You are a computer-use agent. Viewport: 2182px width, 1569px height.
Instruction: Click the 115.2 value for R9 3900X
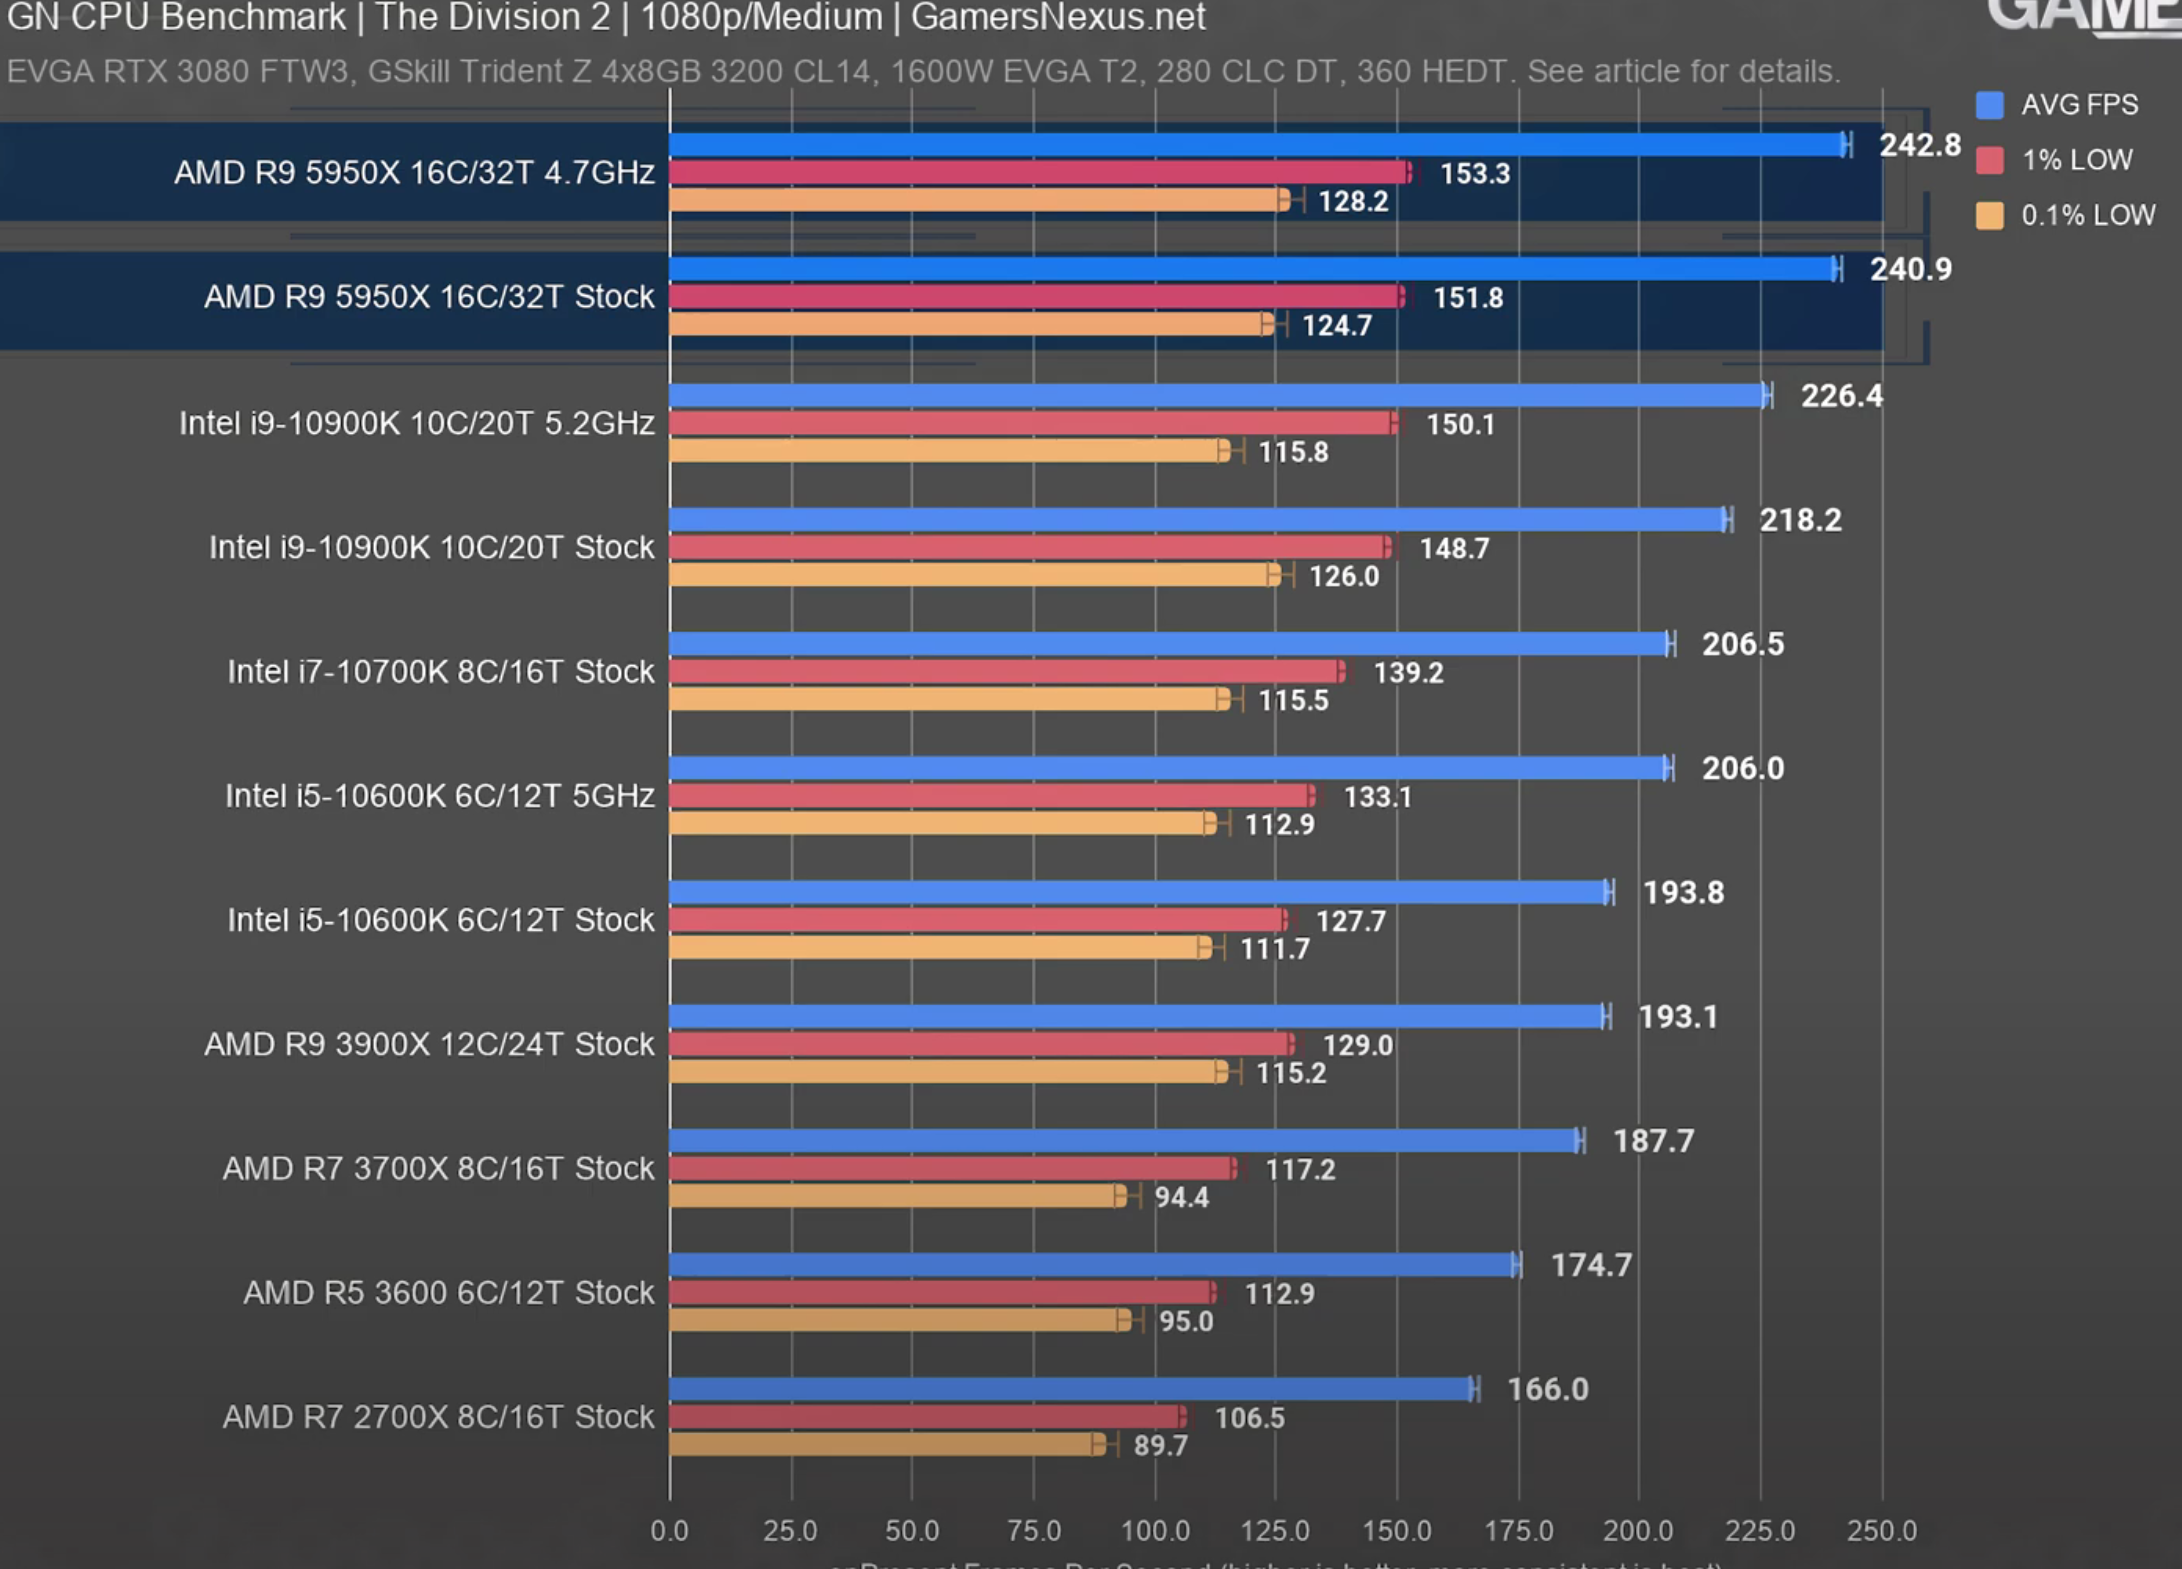1291,1074
